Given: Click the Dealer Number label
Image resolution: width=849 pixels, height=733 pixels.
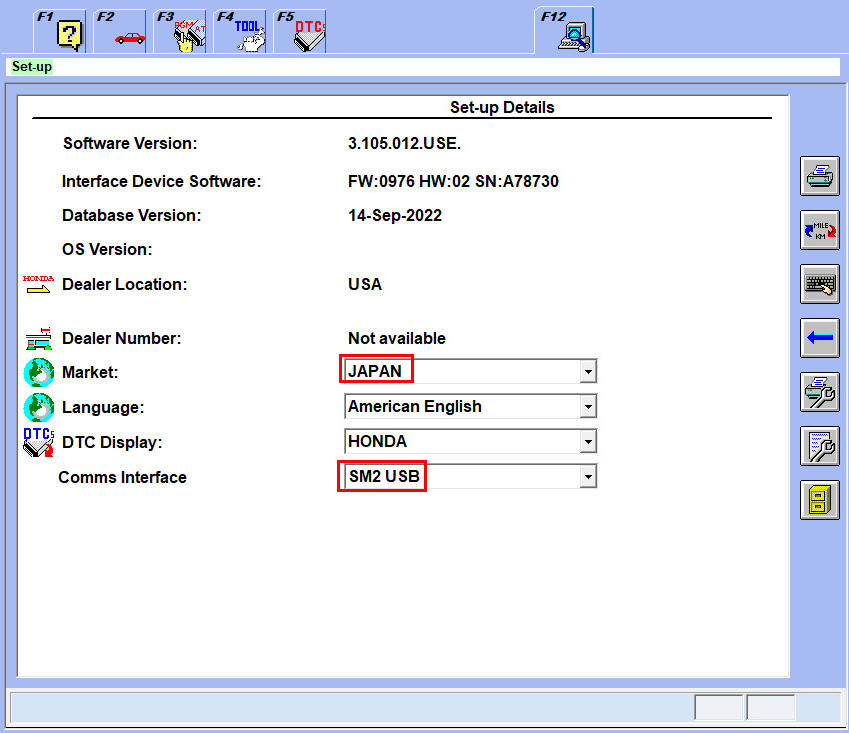Looking at the screenshot, I should point(121,338).
